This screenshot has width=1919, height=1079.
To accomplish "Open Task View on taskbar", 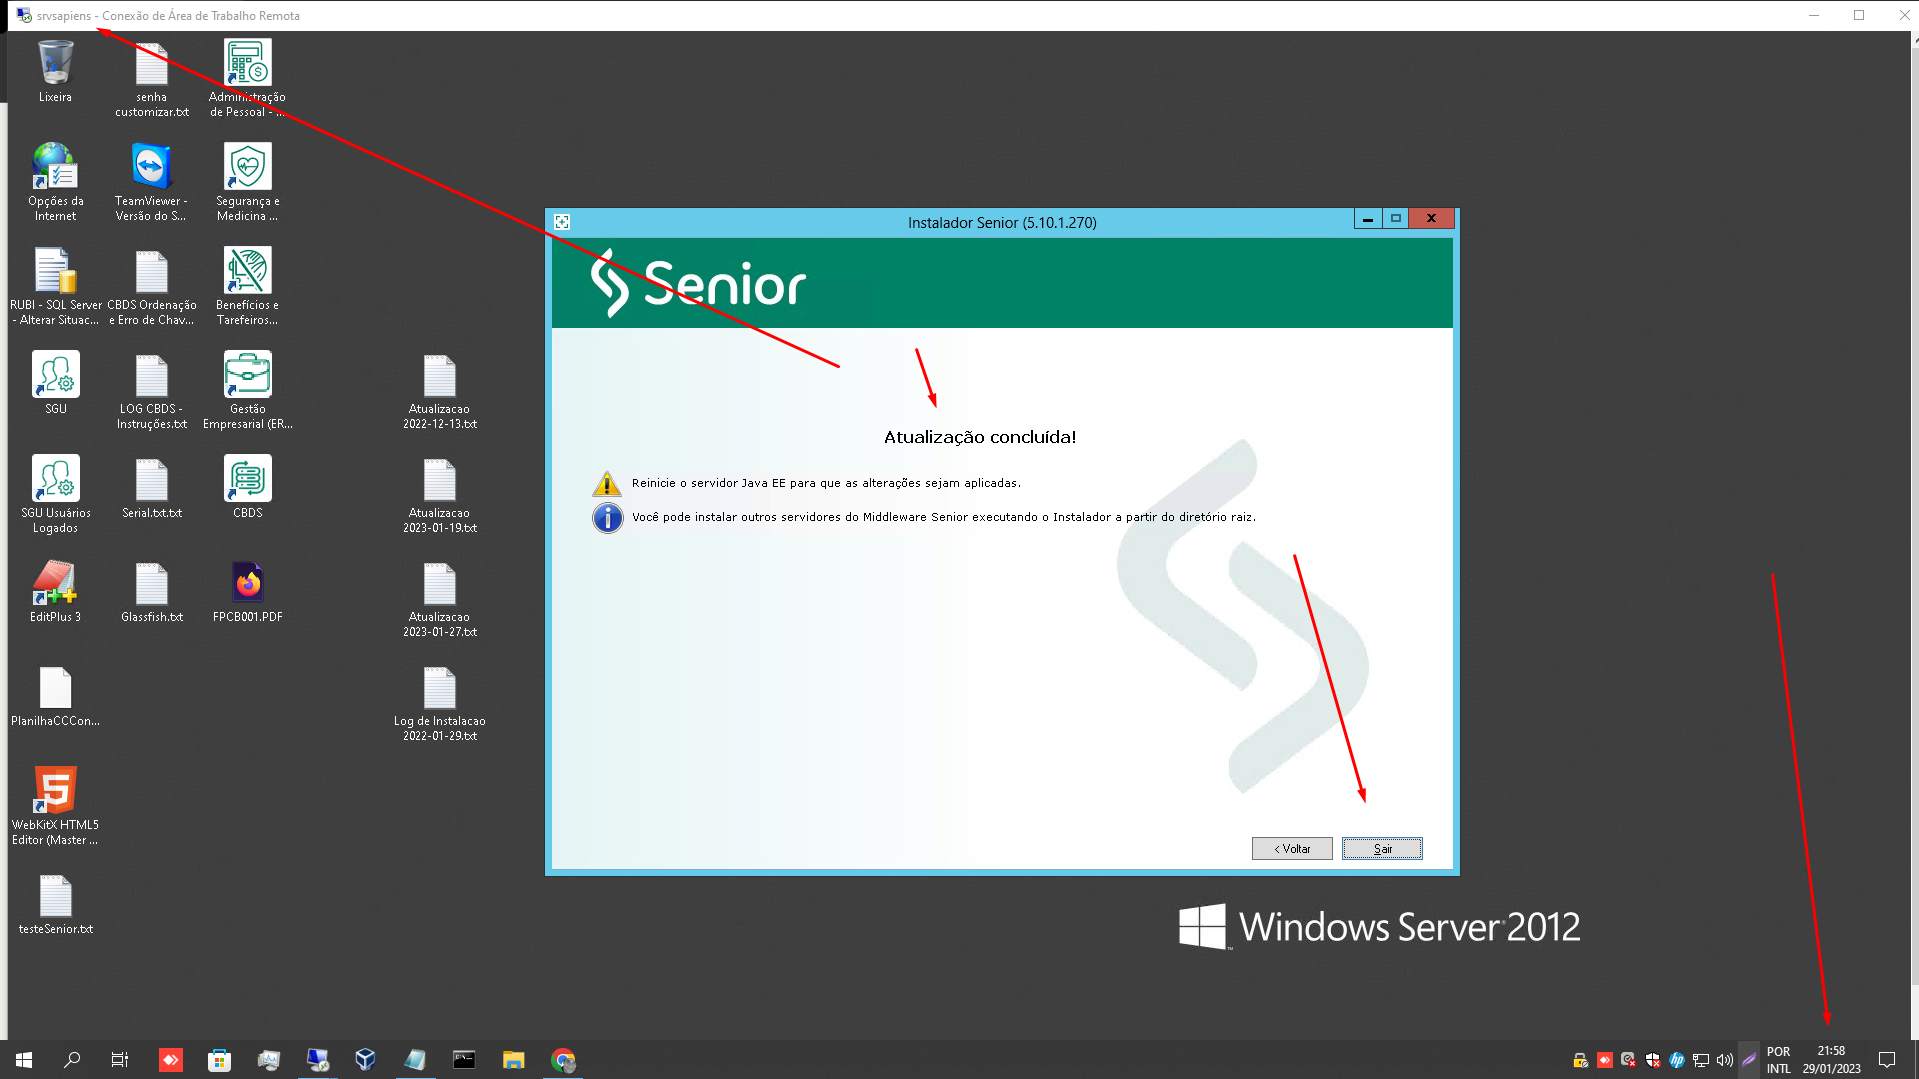I will click(x=120, y=1060).
